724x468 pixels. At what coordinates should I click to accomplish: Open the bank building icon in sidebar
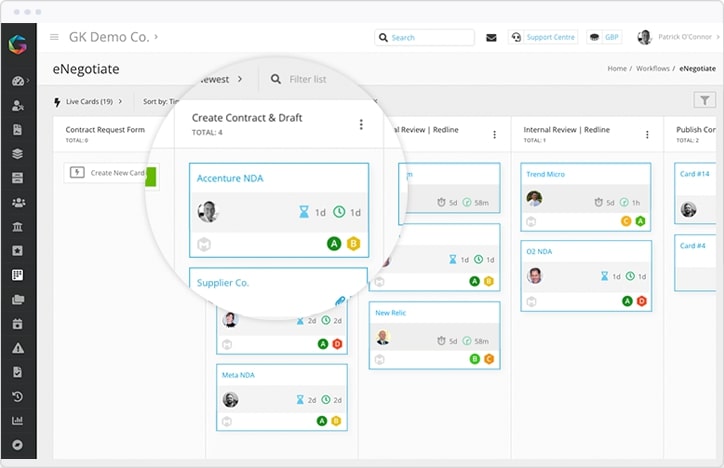(18, 226)
